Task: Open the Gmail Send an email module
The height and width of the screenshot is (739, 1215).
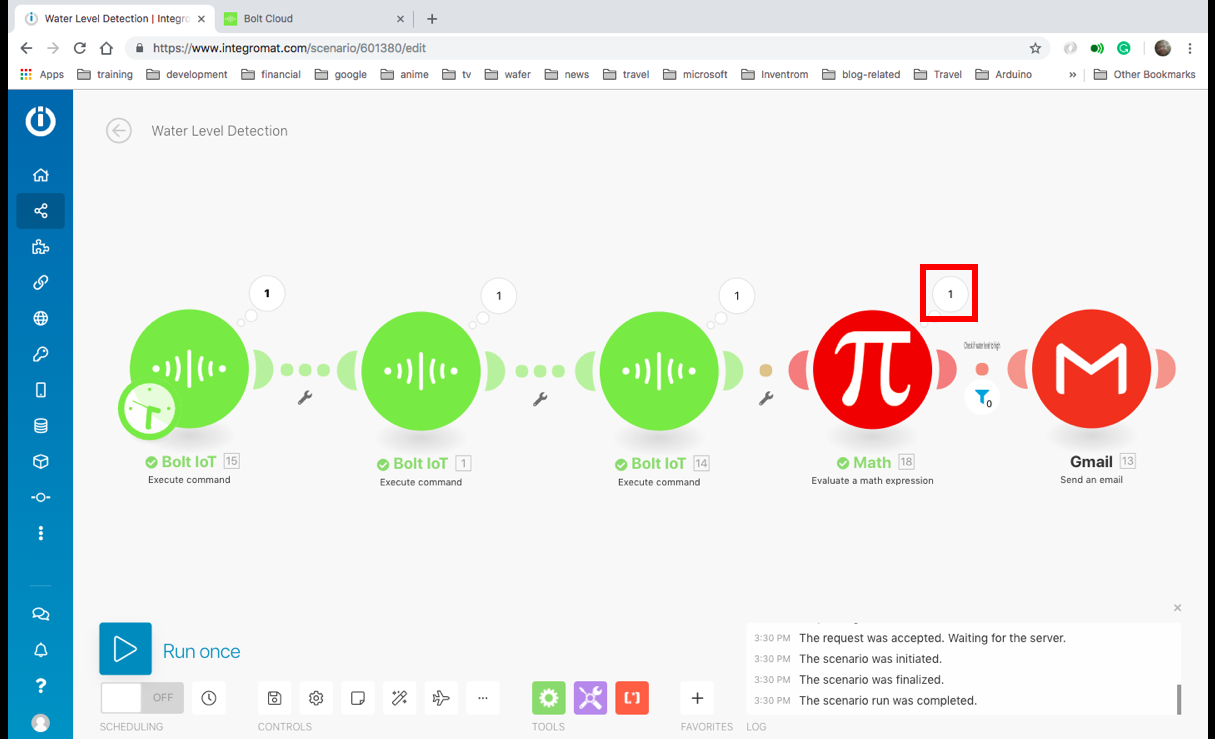Action: tap(1090, 368)
